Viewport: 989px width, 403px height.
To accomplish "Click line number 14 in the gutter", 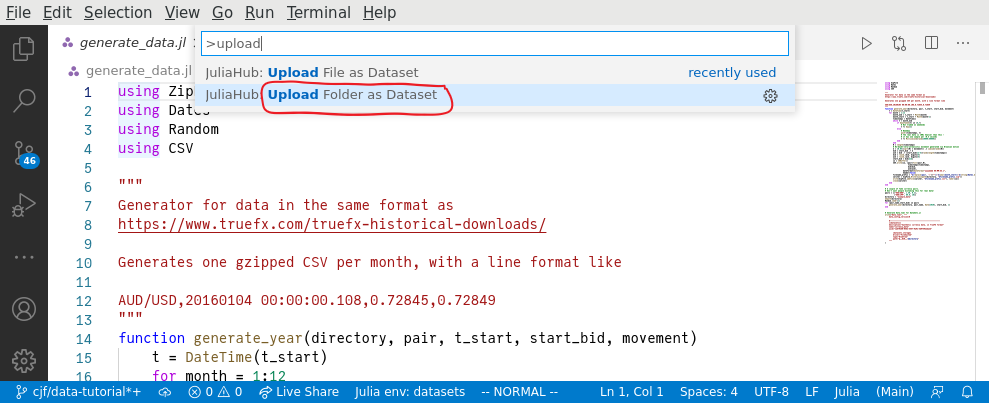I will pyautogui.click(x=84, y=339).
